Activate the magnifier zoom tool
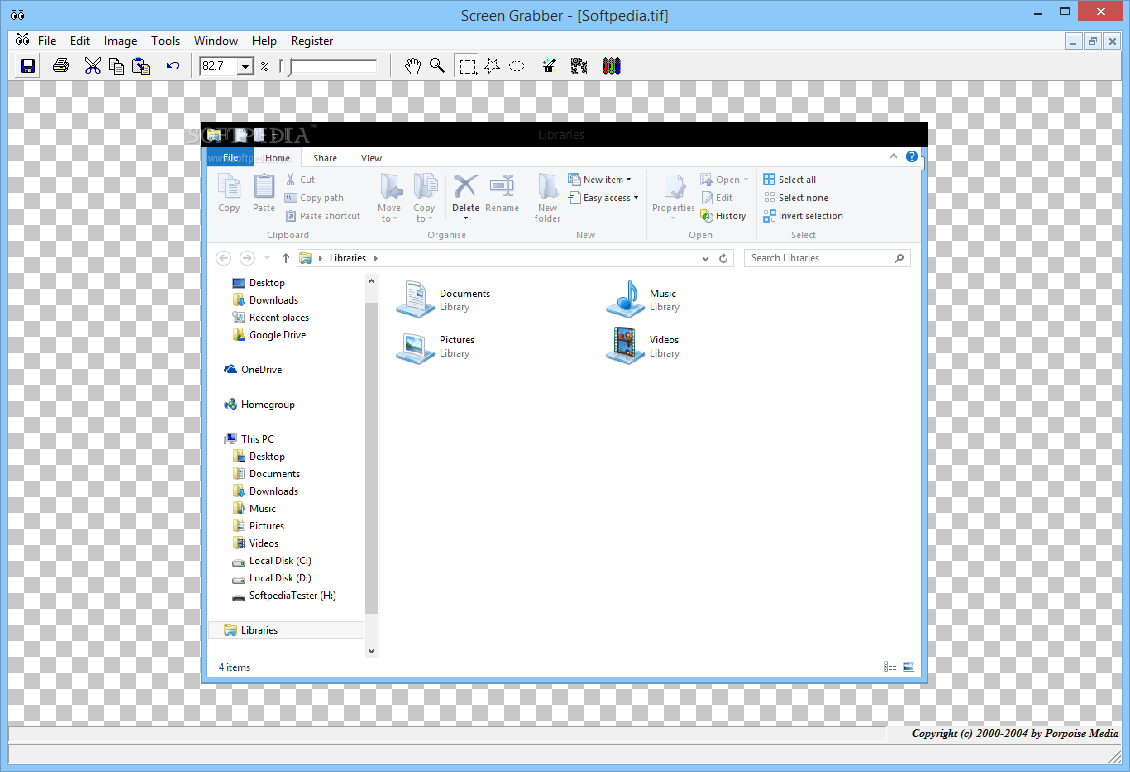Image resolution: width=1130 pixels, height=772 pixels. coord(438,66)
